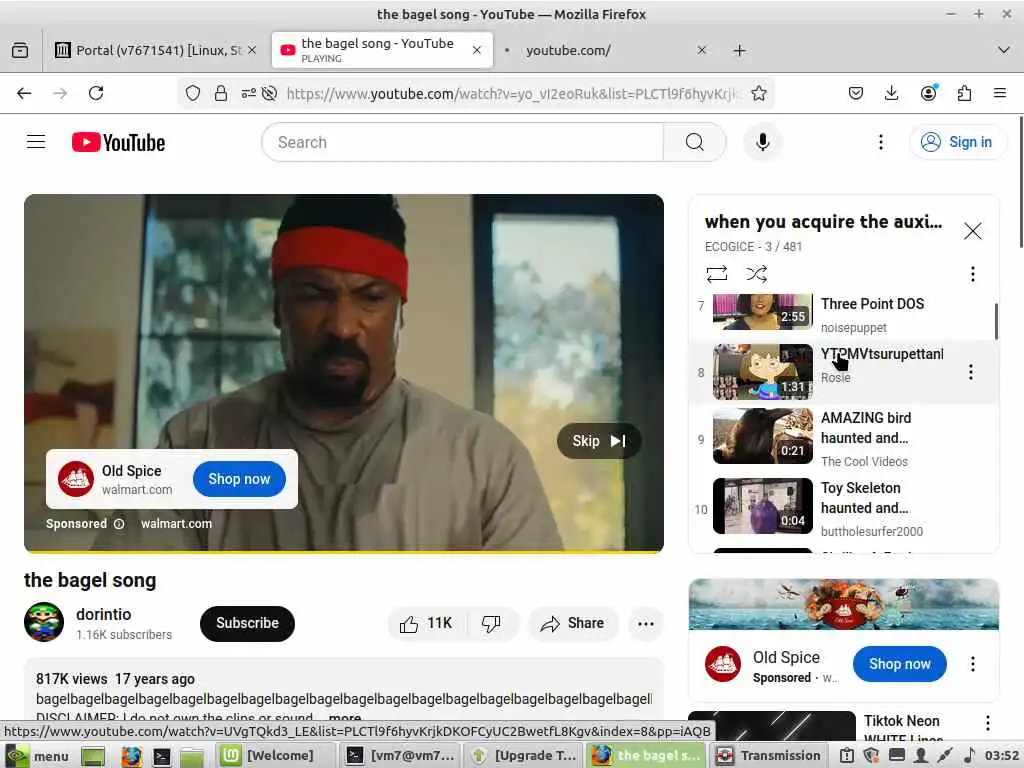Skip the Old Spice ad

[599, 441]
